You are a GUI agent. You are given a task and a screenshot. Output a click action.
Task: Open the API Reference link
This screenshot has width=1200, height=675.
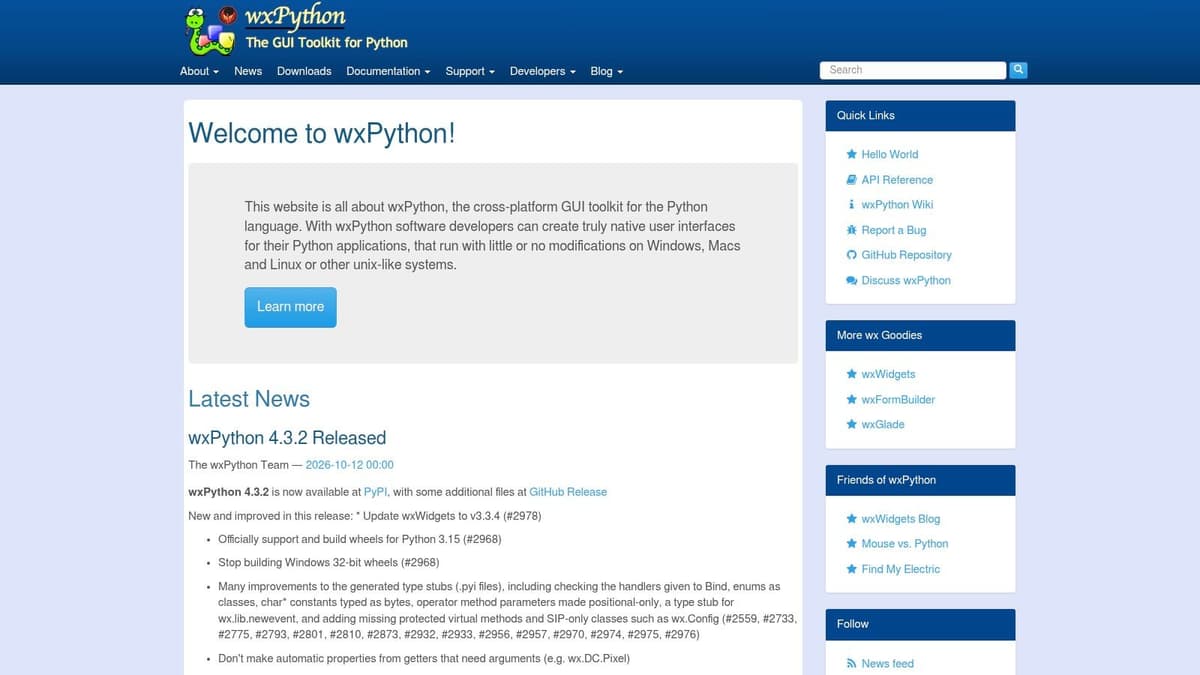(x=897, y=180)
